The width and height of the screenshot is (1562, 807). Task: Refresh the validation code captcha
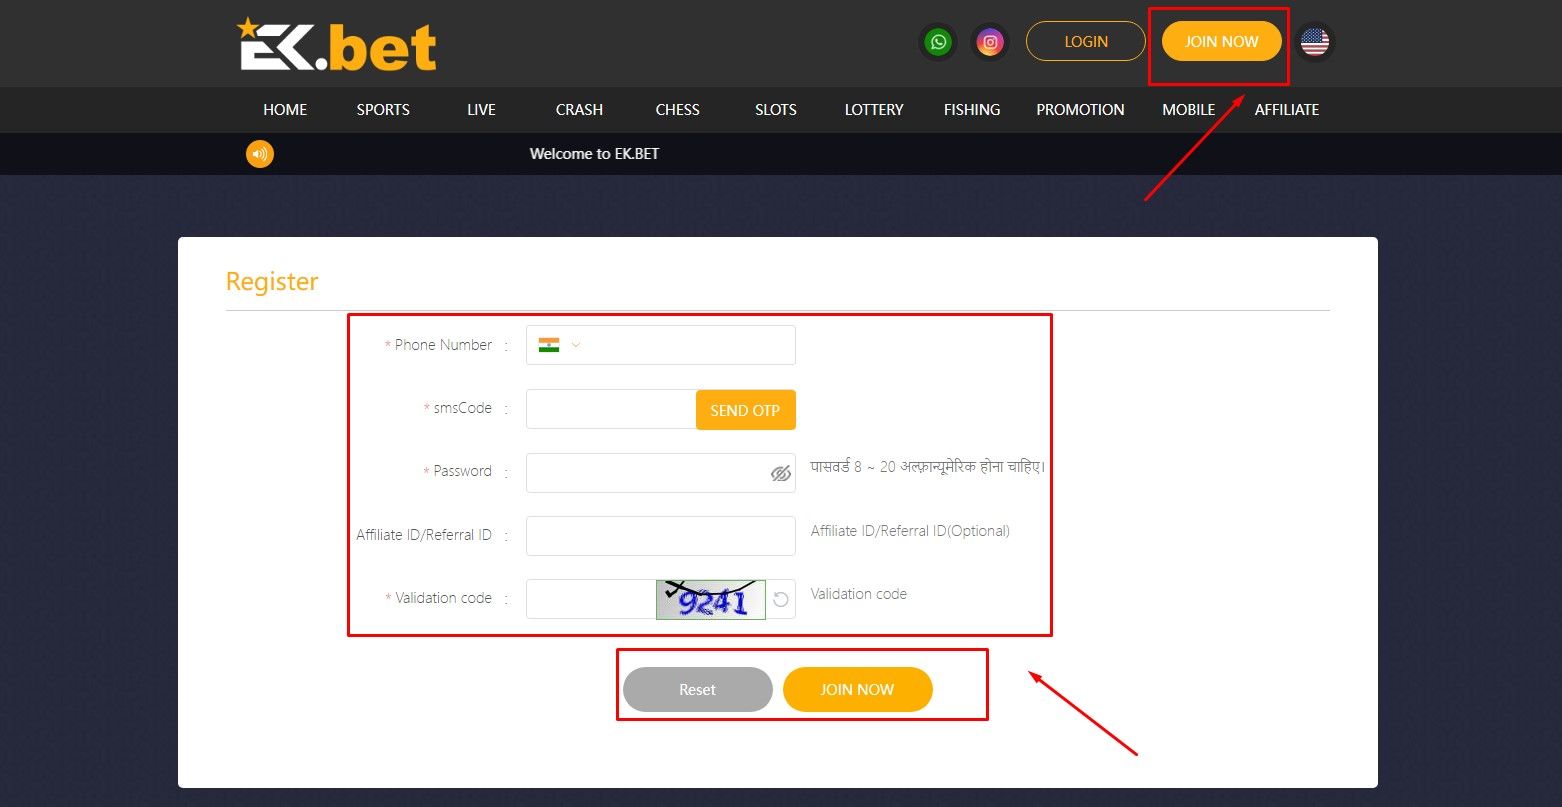[x=781, y=599]
